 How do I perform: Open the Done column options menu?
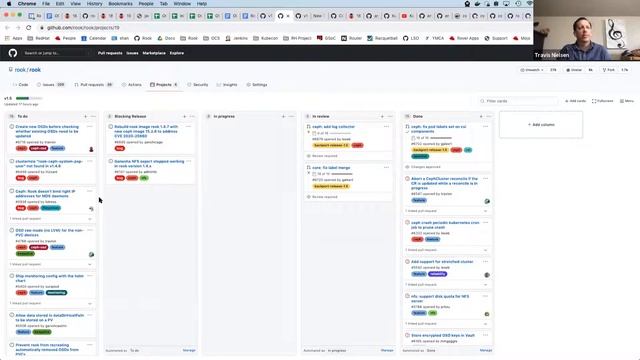pos(489,116)
